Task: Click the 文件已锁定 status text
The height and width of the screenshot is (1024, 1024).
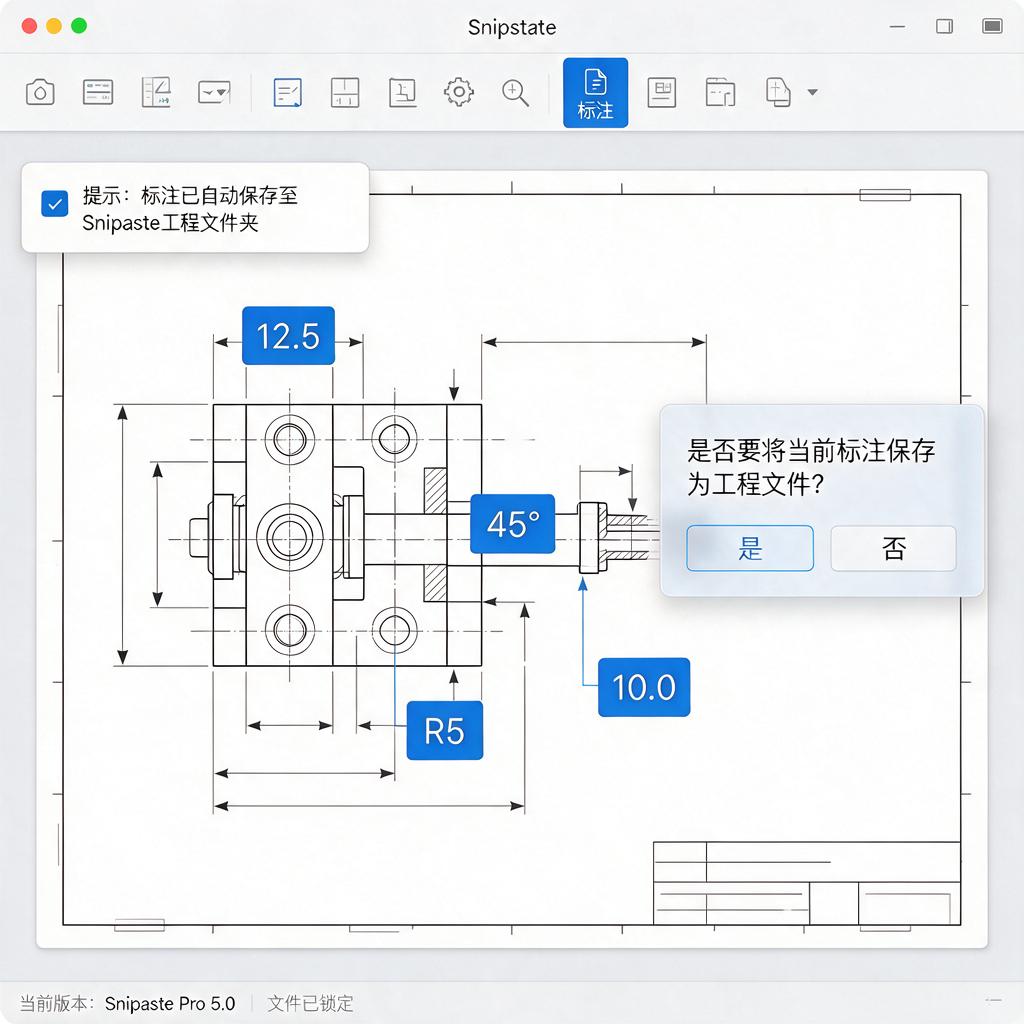Action: click(x=311, y=1003)
